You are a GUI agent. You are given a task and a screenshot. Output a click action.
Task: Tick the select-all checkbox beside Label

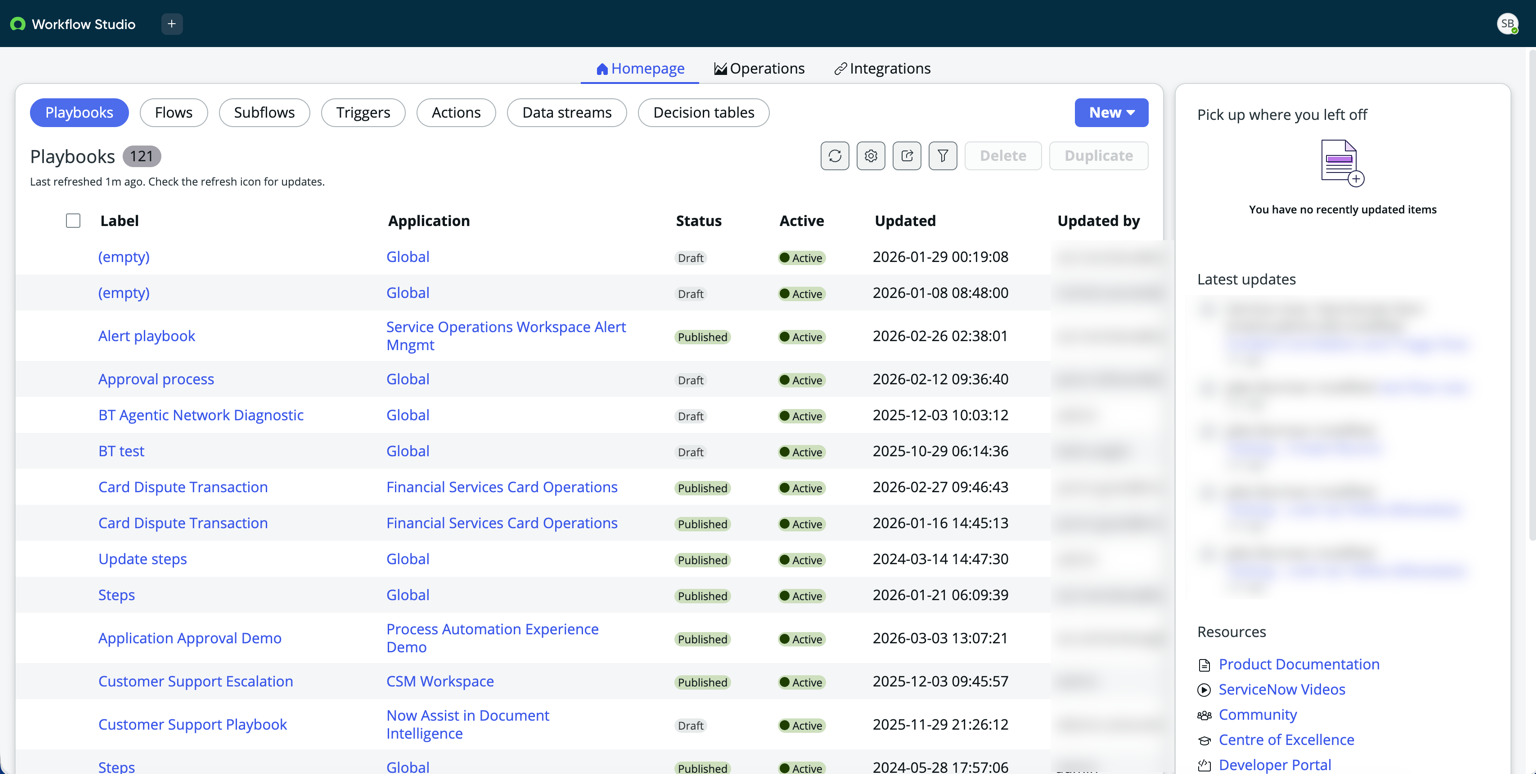tap(73, 221)
